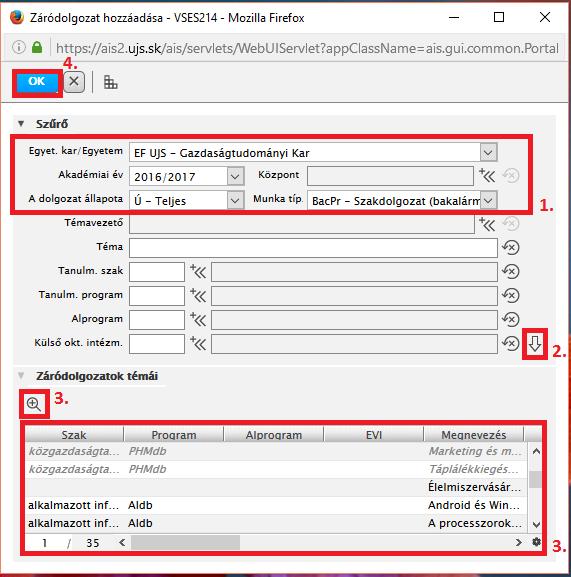
Task: Clear the Tanulm. szak field with reset icon
Action: point(511,272)
